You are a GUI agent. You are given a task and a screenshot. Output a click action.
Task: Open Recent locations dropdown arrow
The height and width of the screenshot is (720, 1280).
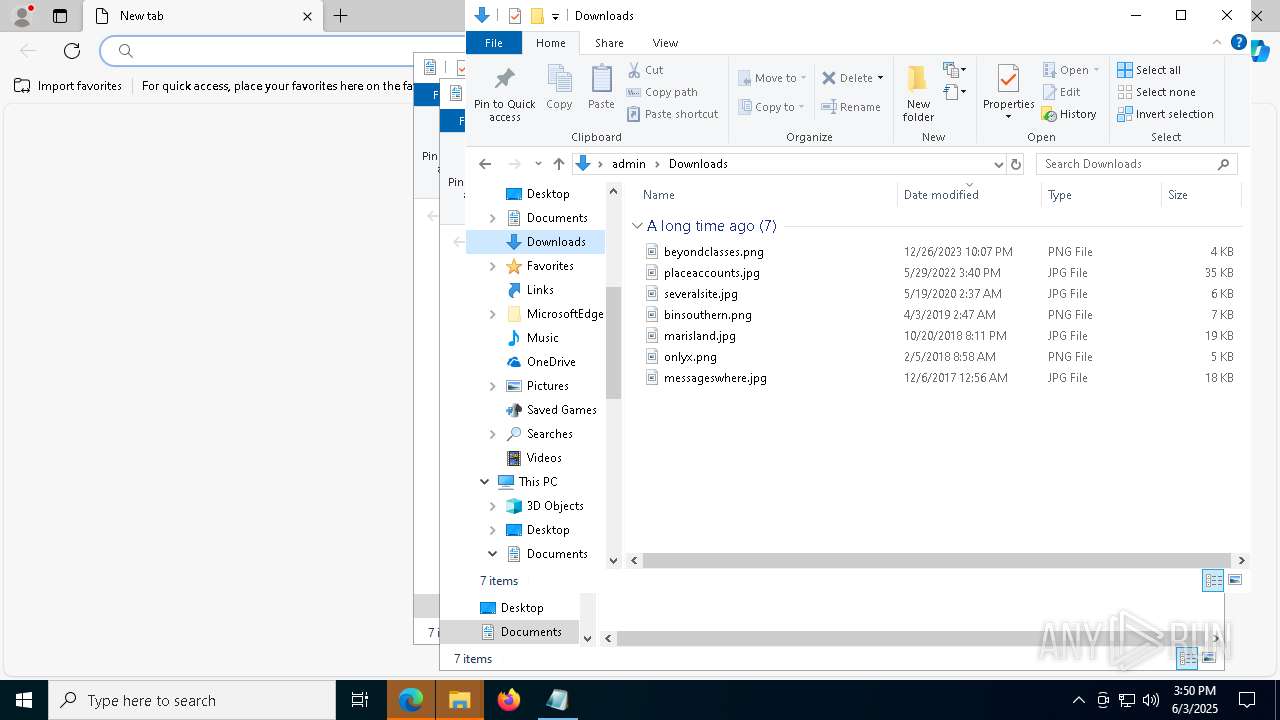click(x=538, y=164)
